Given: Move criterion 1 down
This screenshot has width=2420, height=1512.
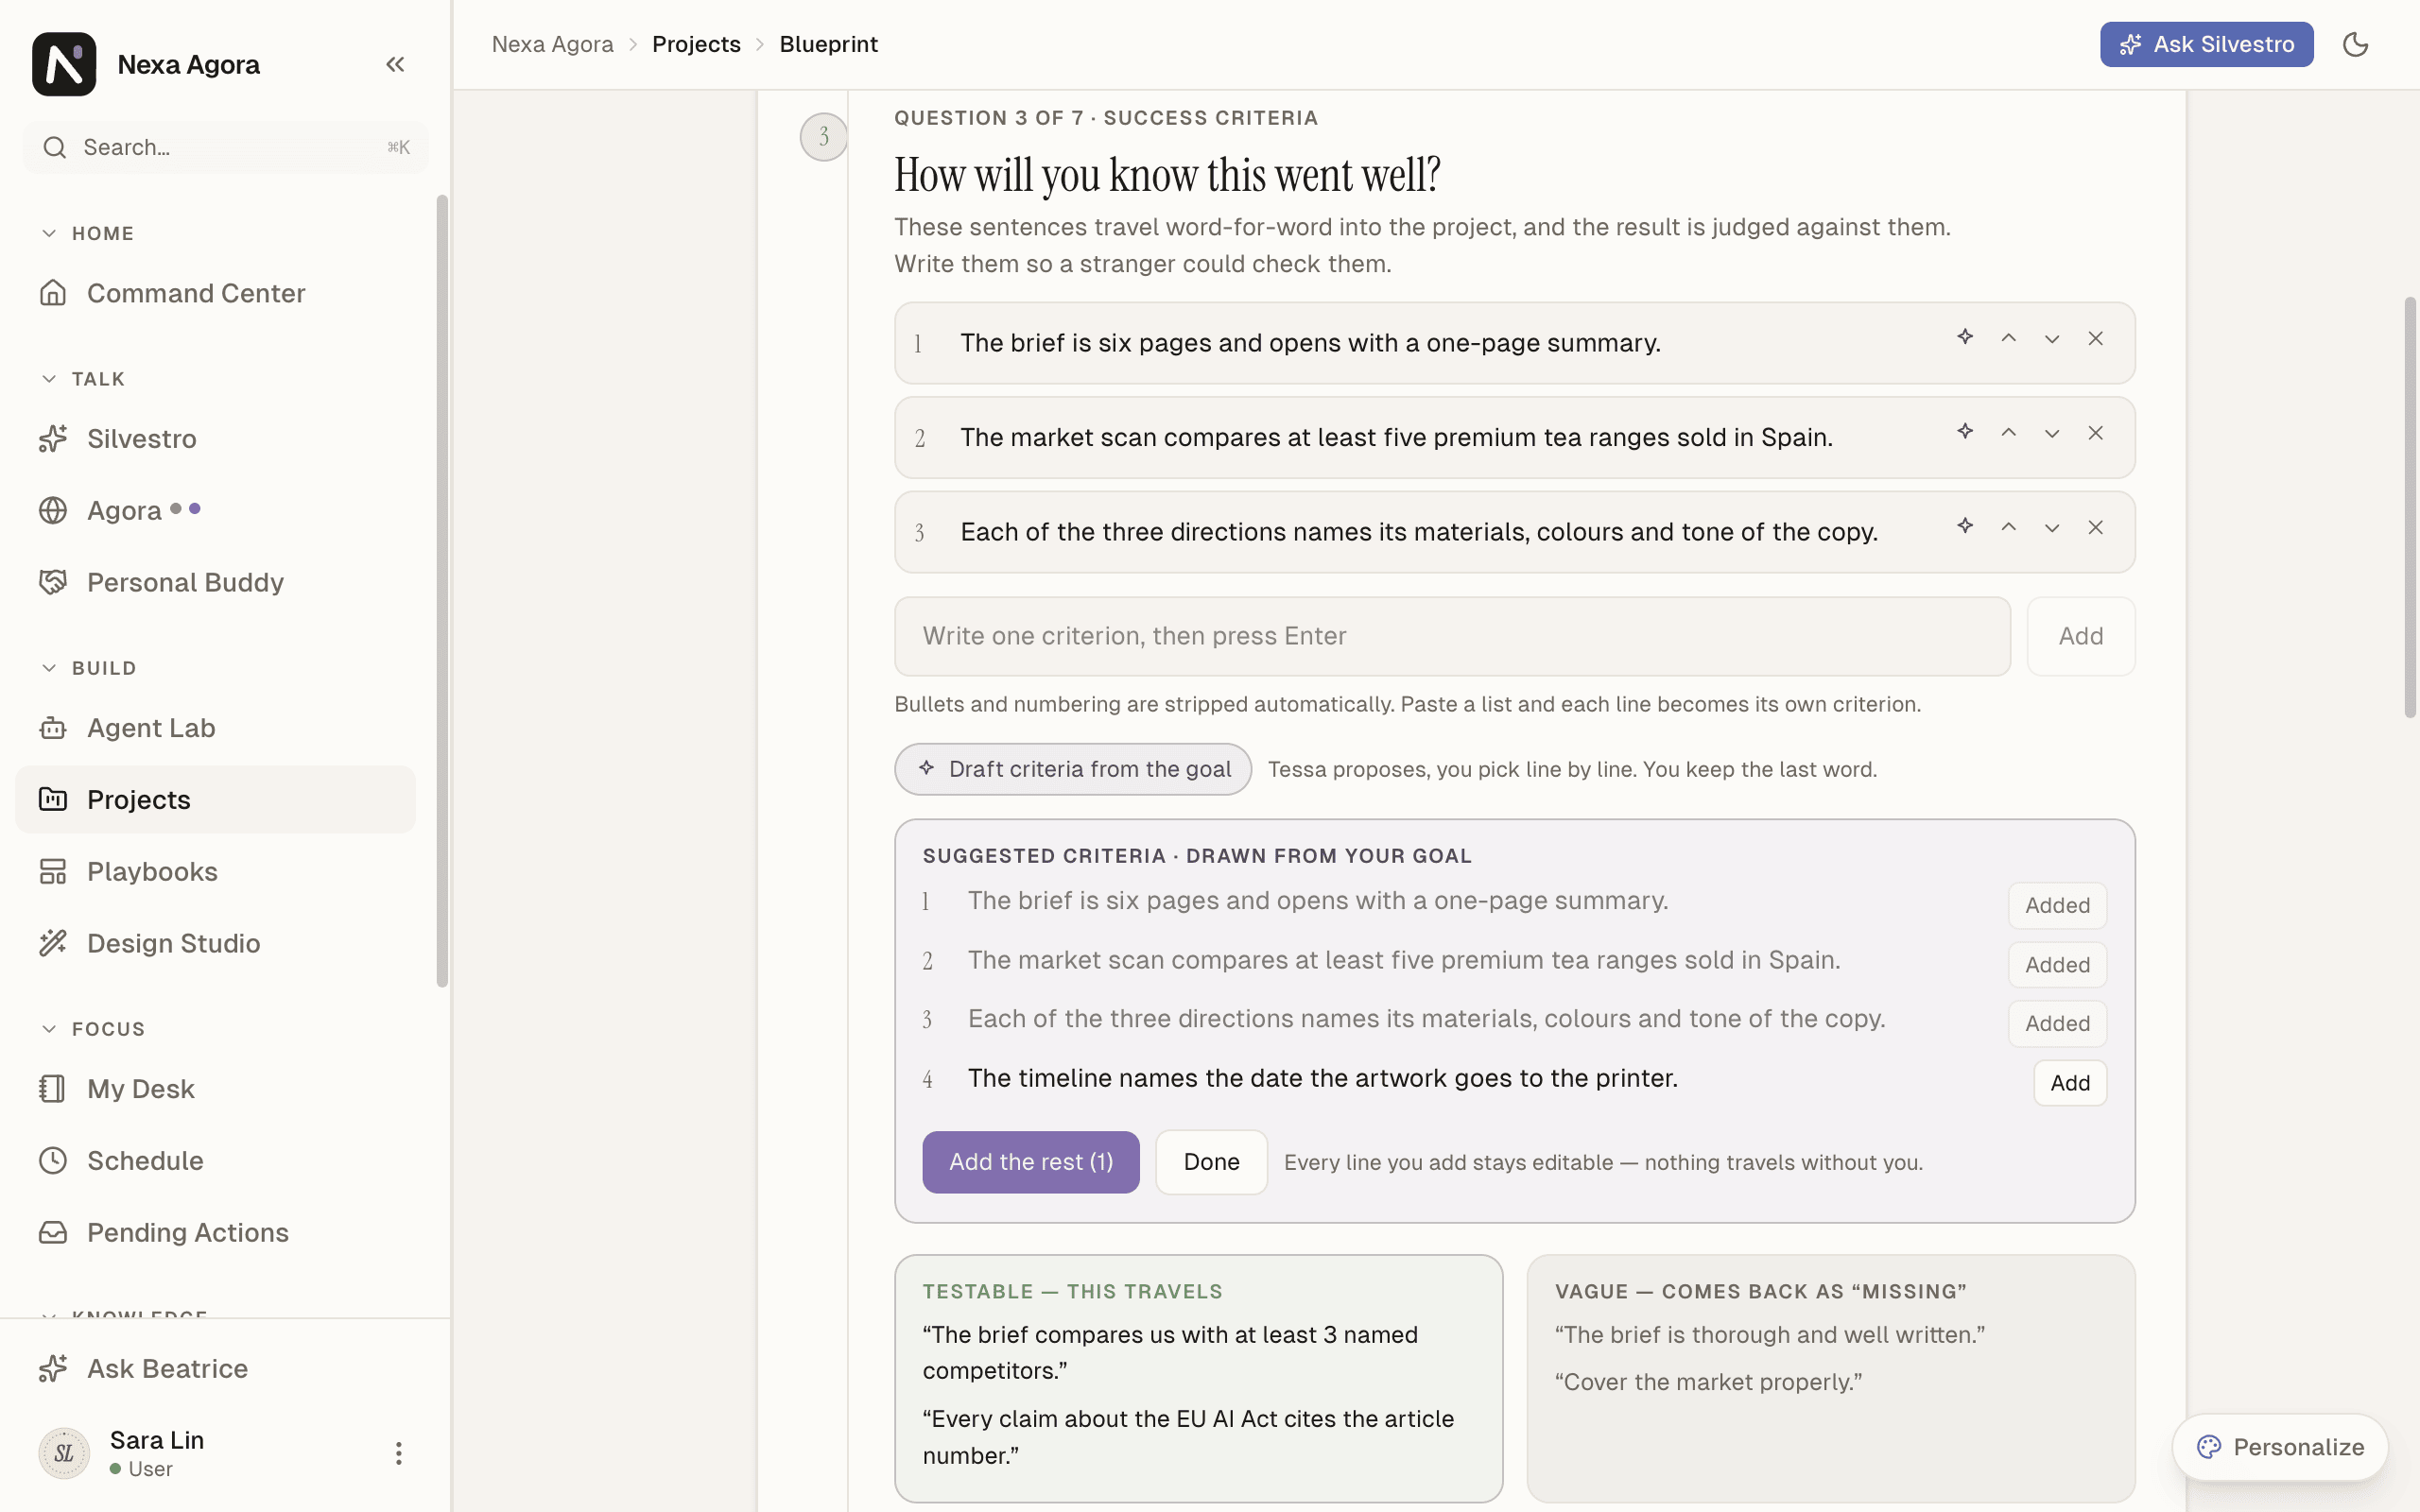Looking at the screenshot, I should coord(2052,339).
